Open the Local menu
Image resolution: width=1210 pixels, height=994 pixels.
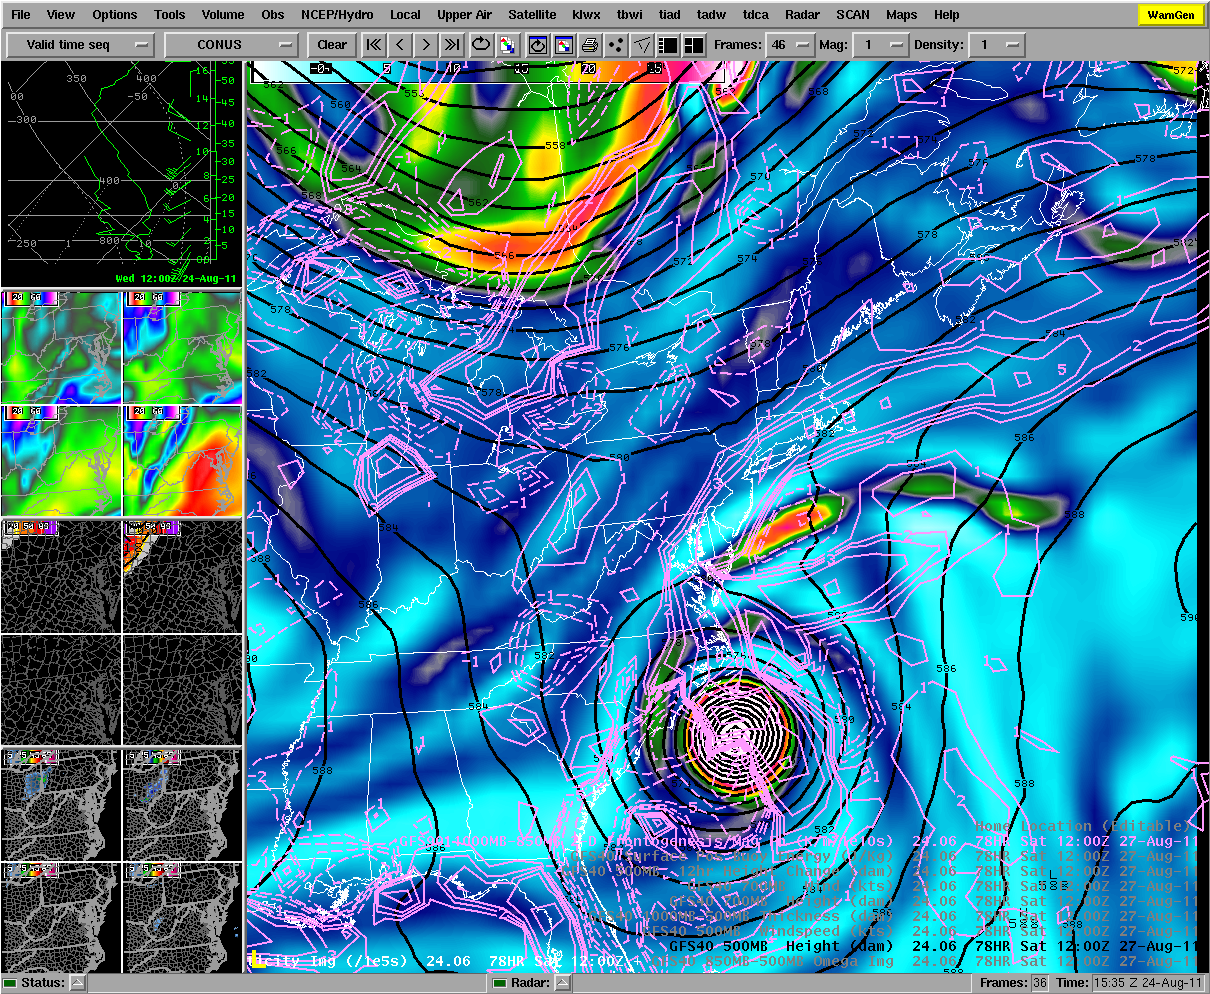click(x=405, y=15)
